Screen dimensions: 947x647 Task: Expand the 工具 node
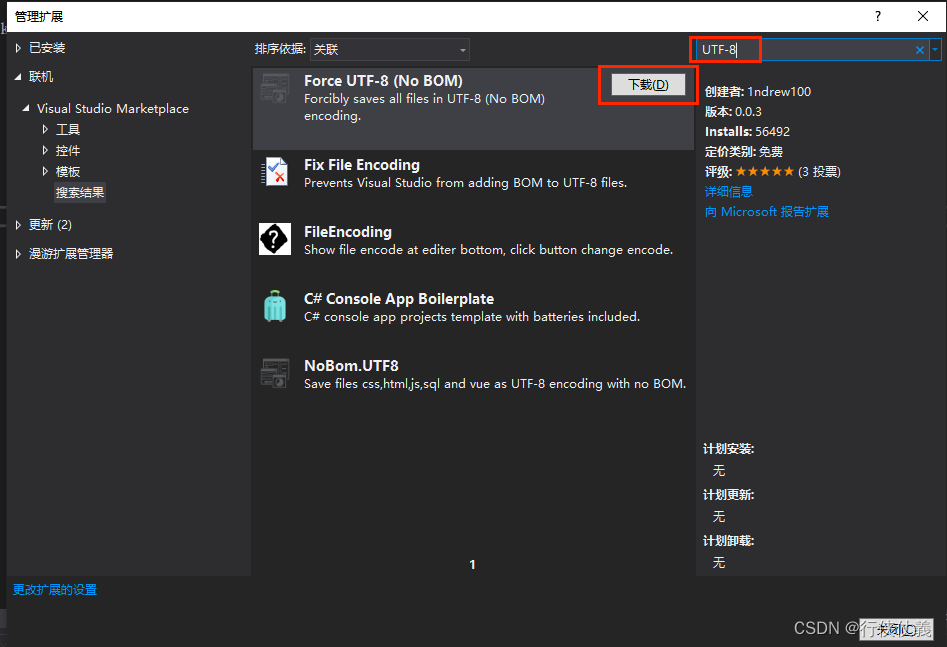45,129
